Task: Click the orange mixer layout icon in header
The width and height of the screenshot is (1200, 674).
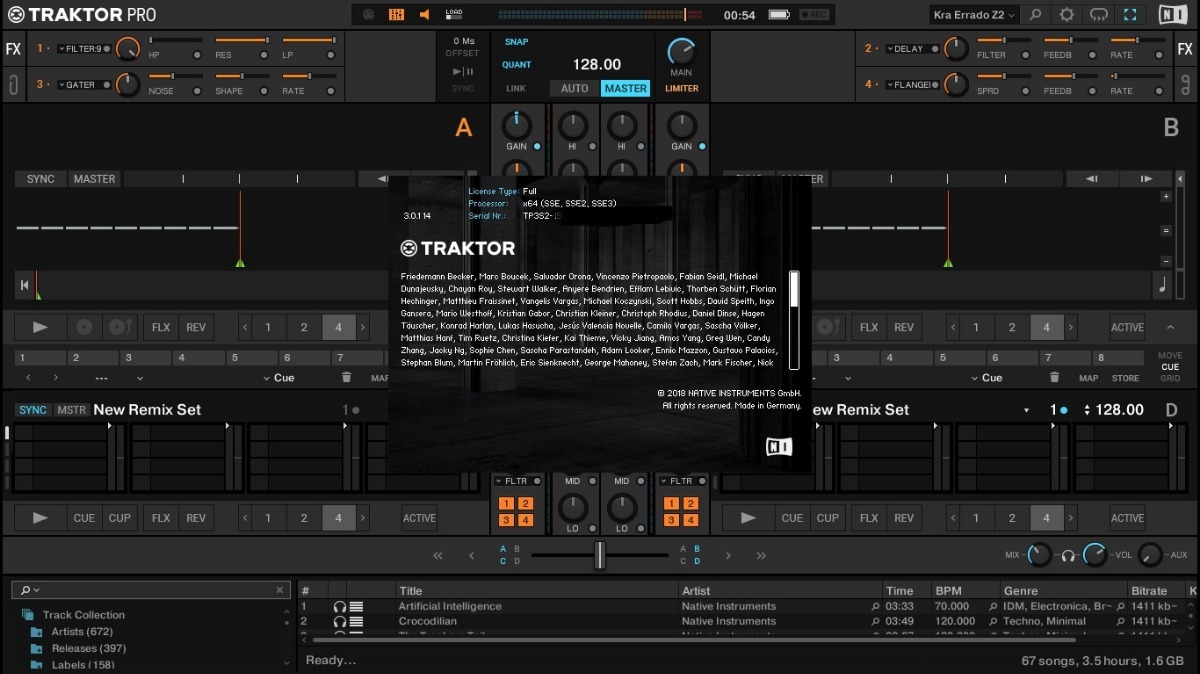Action: click(x=397, y=15)
